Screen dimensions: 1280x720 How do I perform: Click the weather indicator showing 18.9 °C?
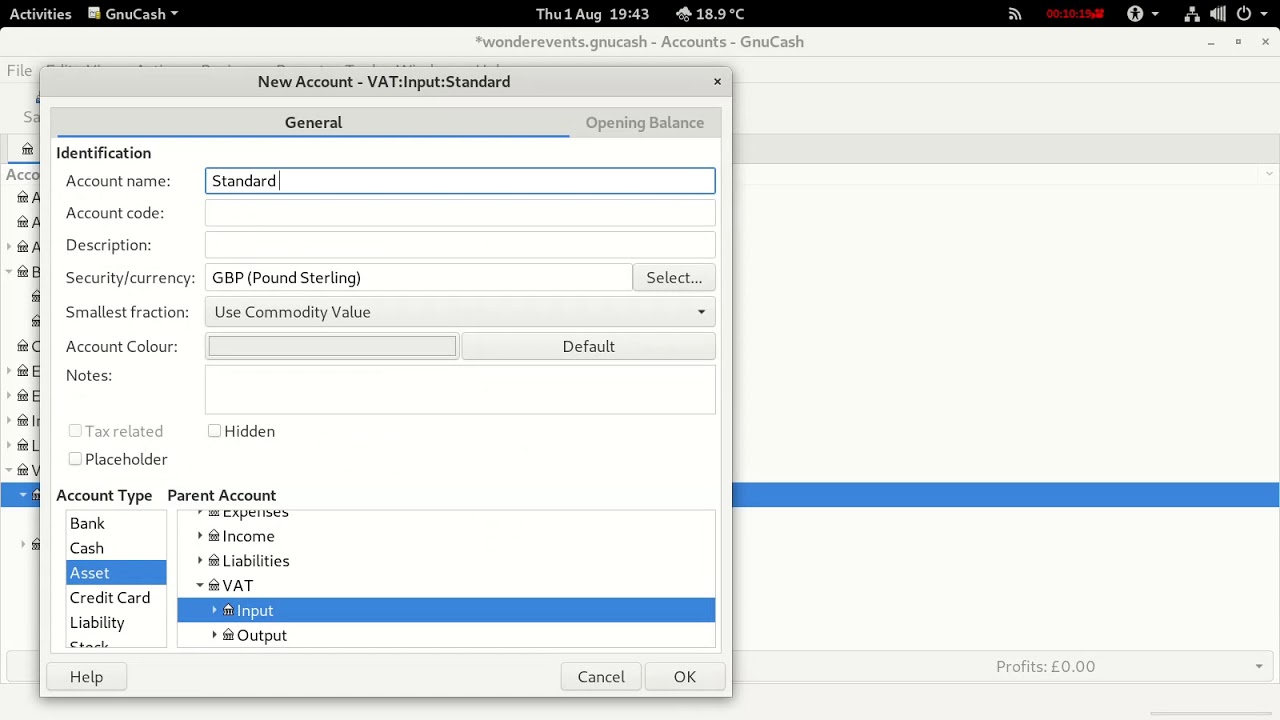(710, 14)
